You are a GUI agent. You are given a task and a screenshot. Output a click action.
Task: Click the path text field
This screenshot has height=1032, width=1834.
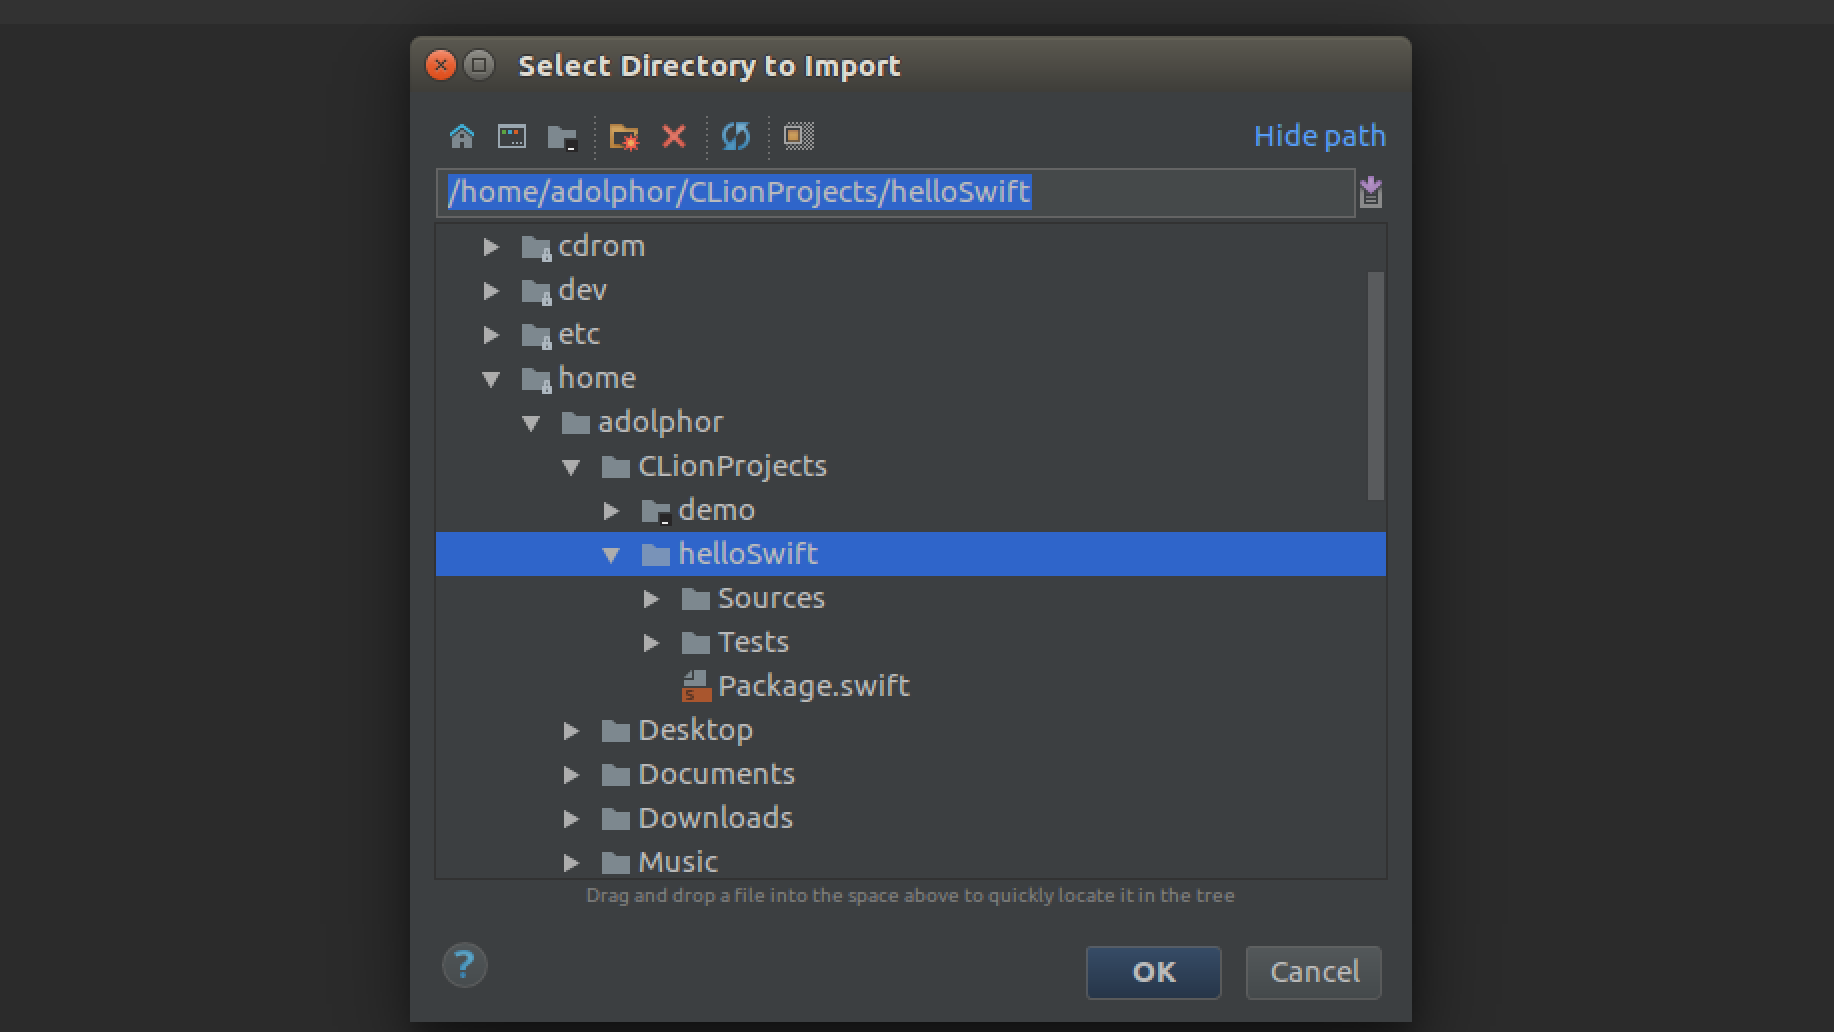[x=896, y=193]
